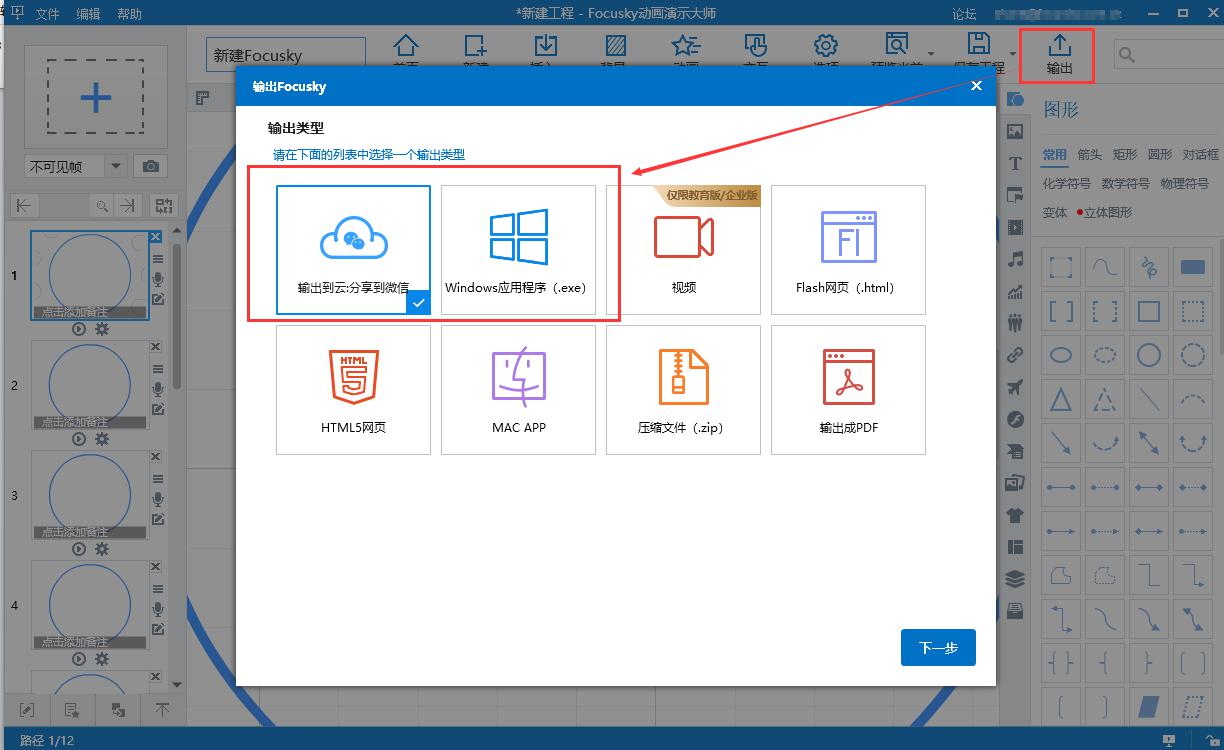Expand the preview dropdown arrow
This screenshot has width=1224, height=750.
point(931,54)
